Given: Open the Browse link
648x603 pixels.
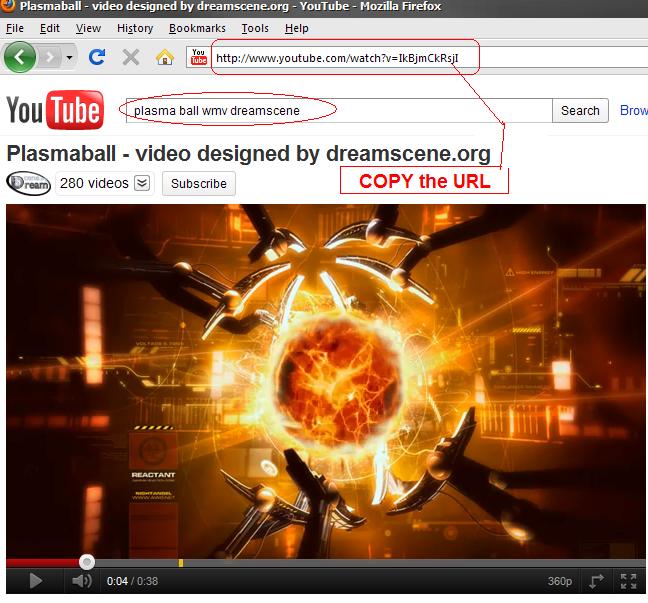Looking at the screenshot, I should [634, 110].
